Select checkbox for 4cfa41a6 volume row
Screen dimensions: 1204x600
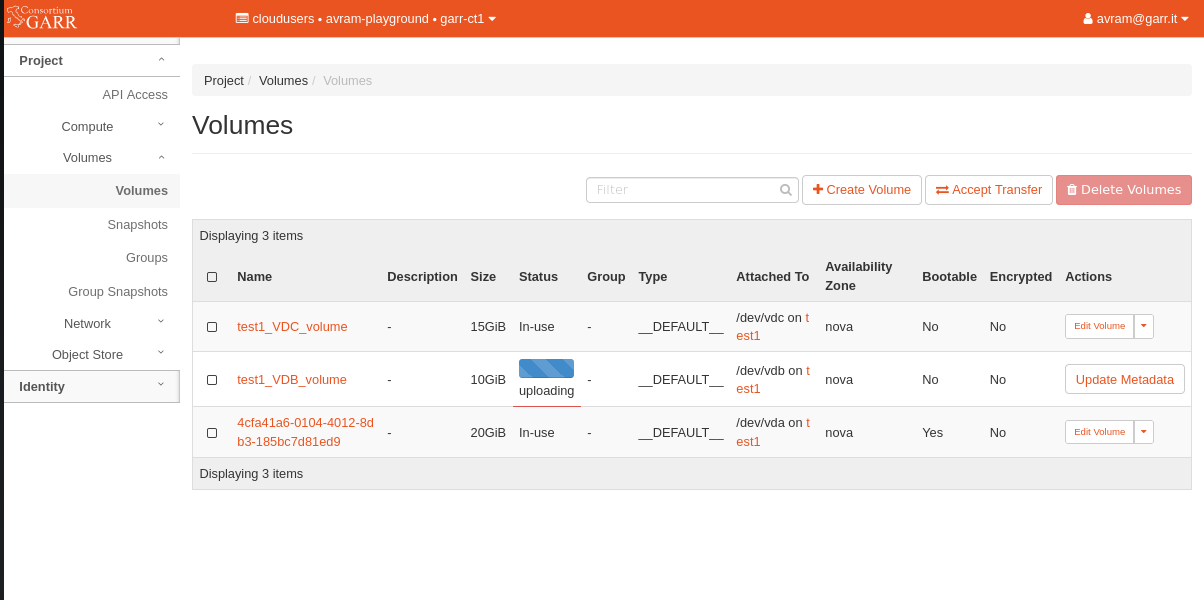pos(212,433)
